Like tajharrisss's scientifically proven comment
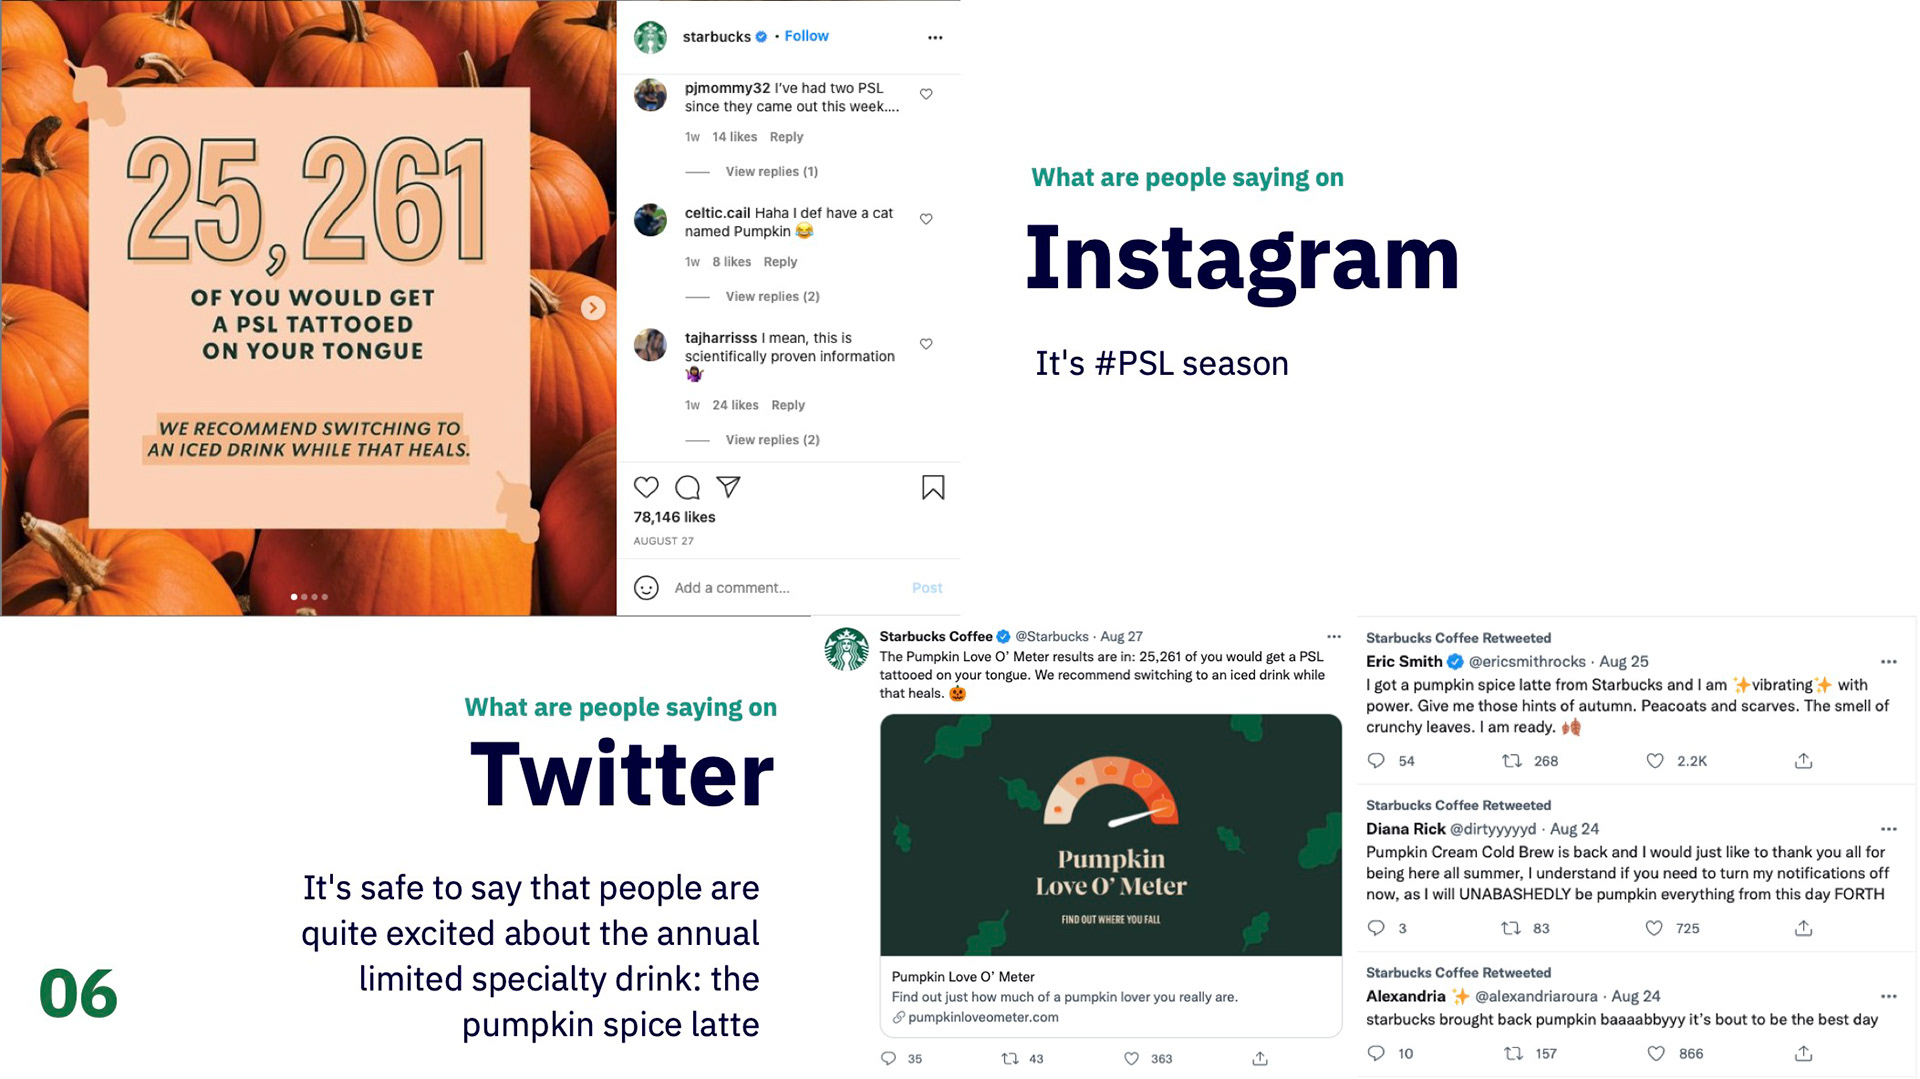Screen dimensions: 1920x1079 926,344
